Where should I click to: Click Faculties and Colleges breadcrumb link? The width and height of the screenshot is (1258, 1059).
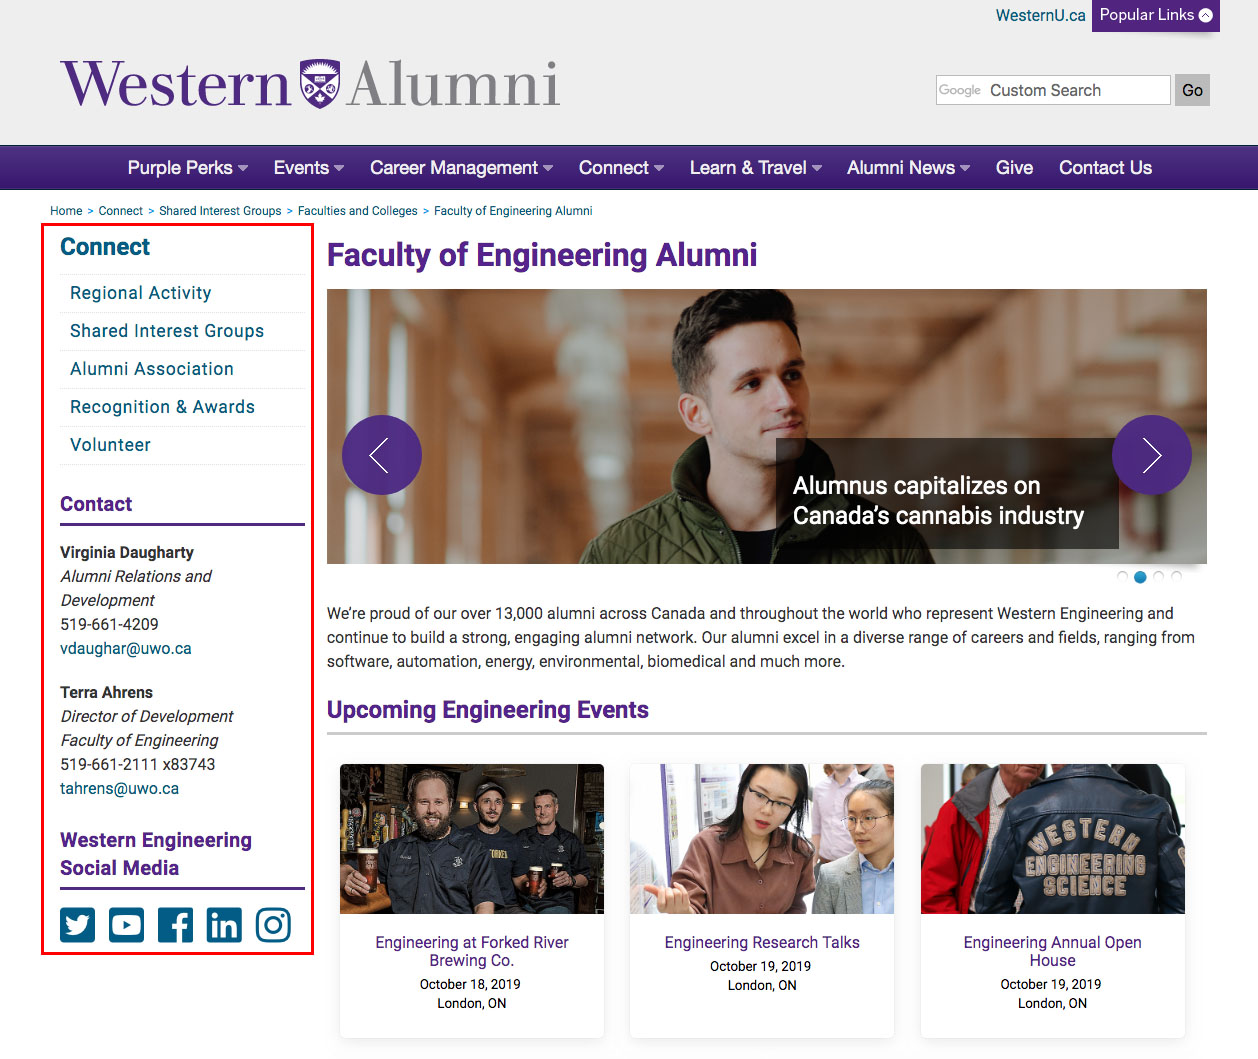pyautogui.click(x=357, y=211)
